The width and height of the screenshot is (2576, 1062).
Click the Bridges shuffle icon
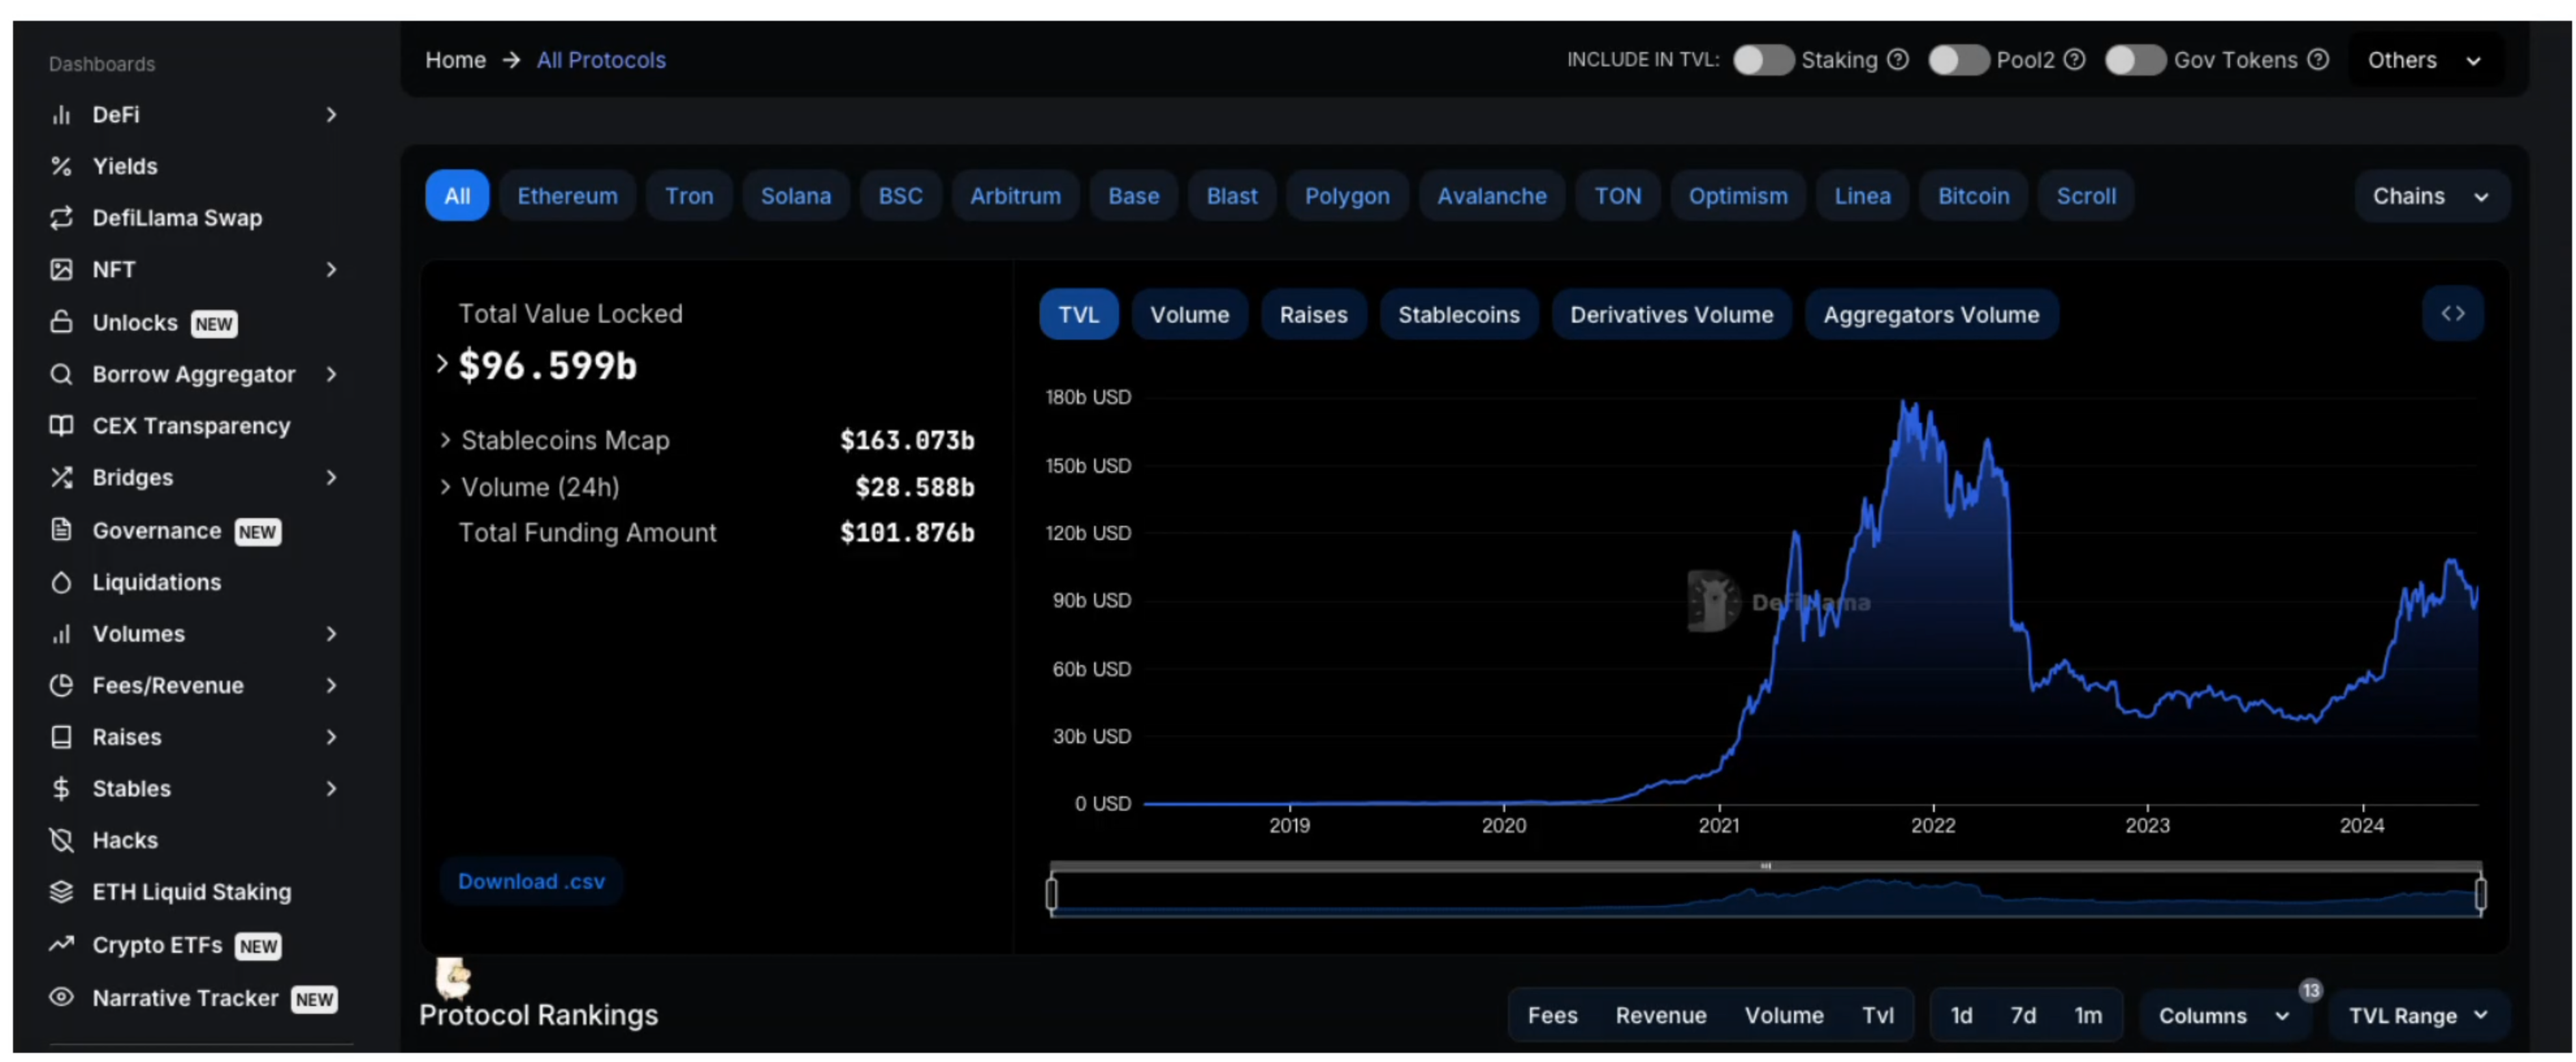click(x=61, y=478)
